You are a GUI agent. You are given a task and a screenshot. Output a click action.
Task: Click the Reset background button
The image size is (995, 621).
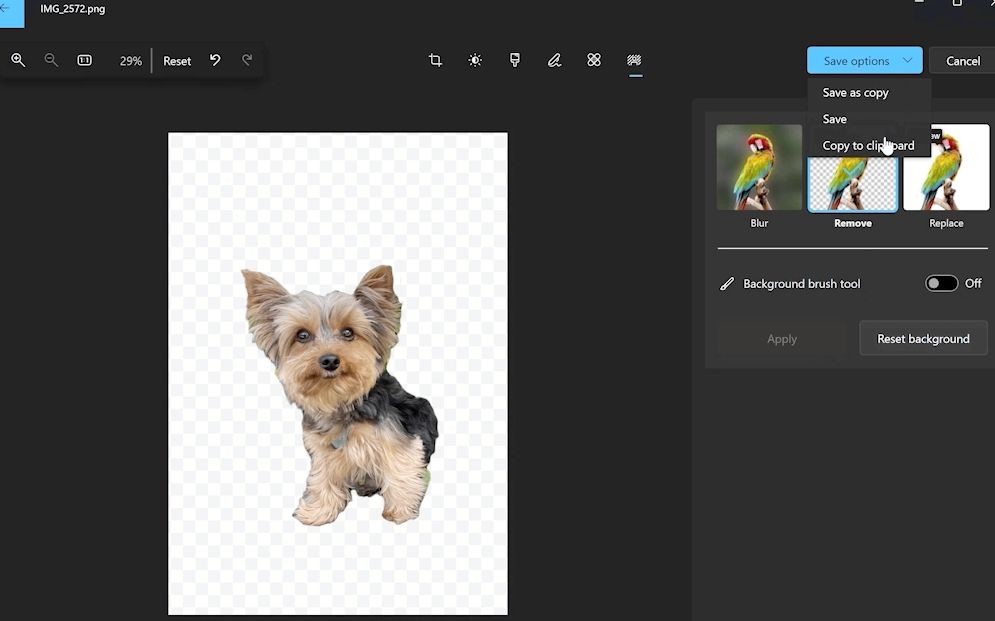pyautogui.click(x=923, y=339)
